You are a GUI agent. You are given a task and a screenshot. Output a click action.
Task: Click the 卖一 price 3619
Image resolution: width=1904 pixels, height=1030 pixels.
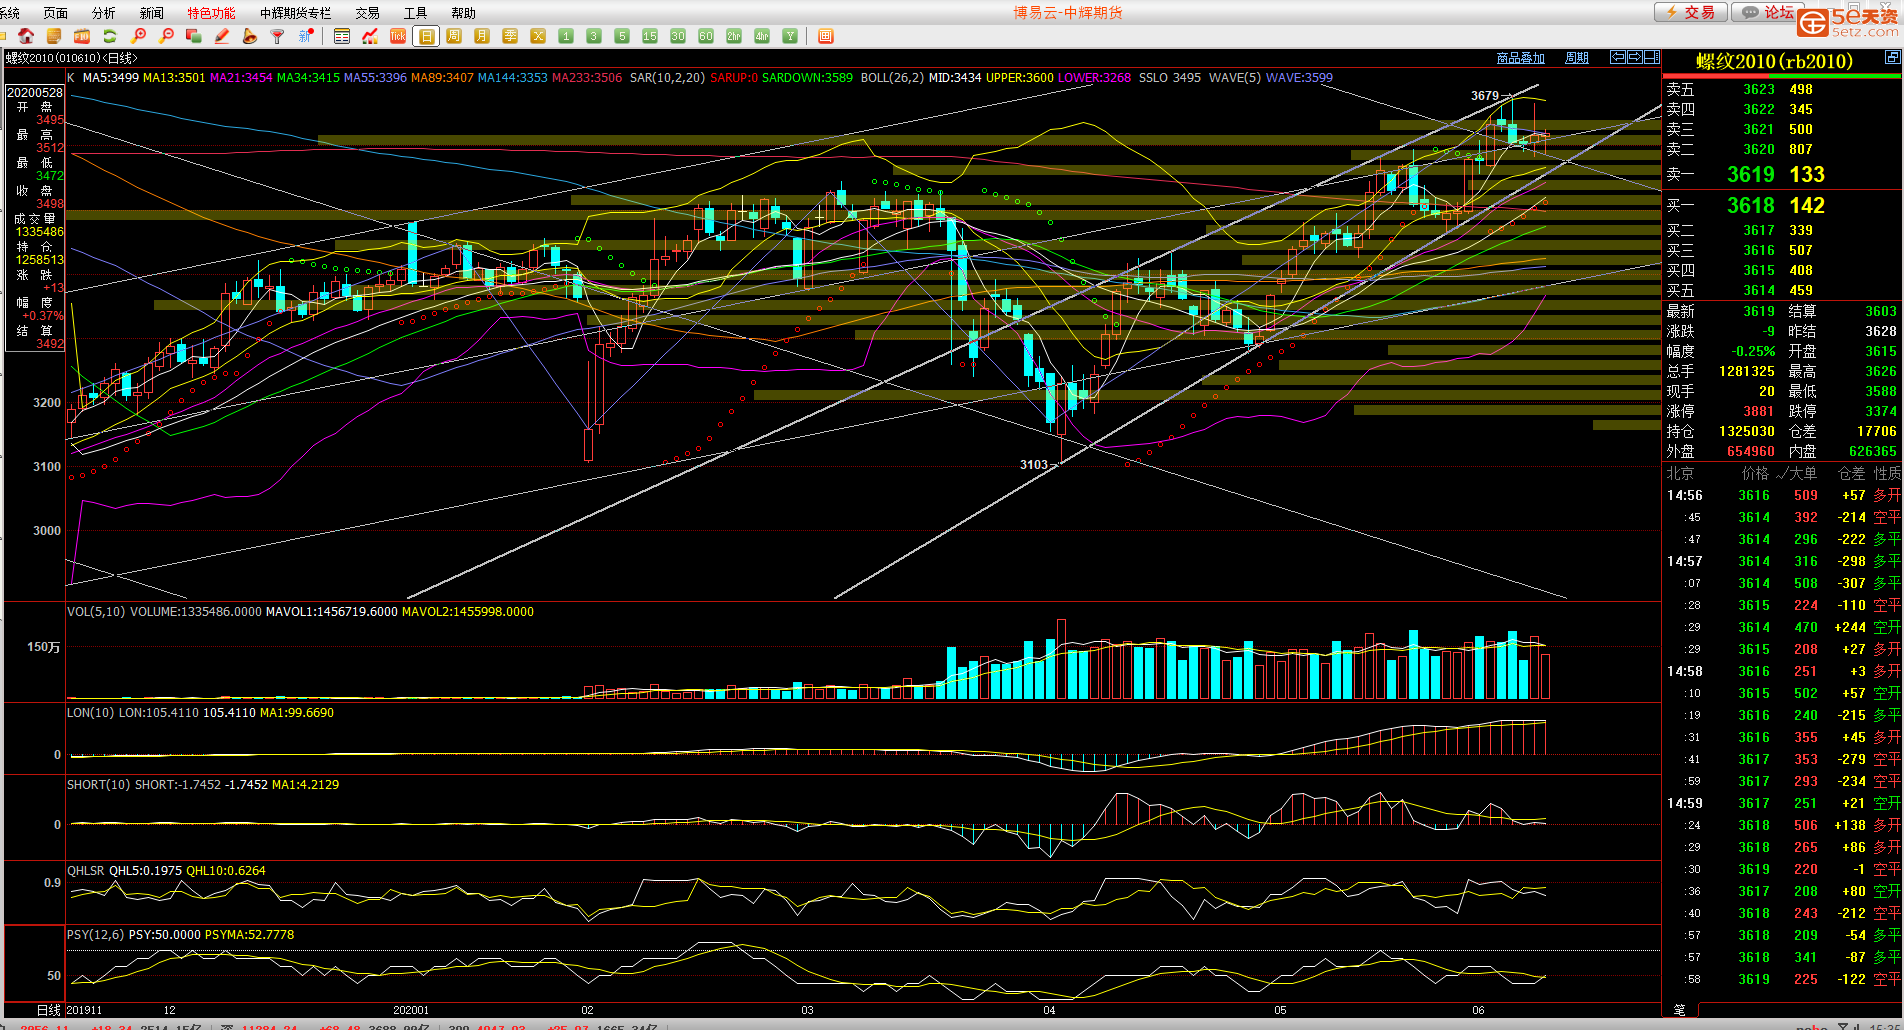pyautogui.click(x=1751, y=175)
